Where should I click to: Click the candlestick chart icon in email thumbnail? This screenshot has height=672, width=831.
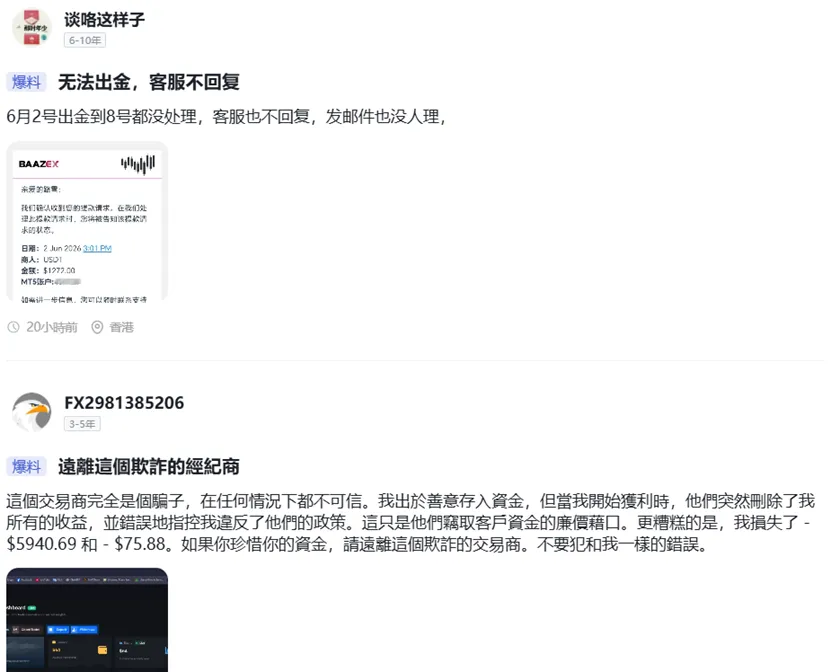click(138, 164)
